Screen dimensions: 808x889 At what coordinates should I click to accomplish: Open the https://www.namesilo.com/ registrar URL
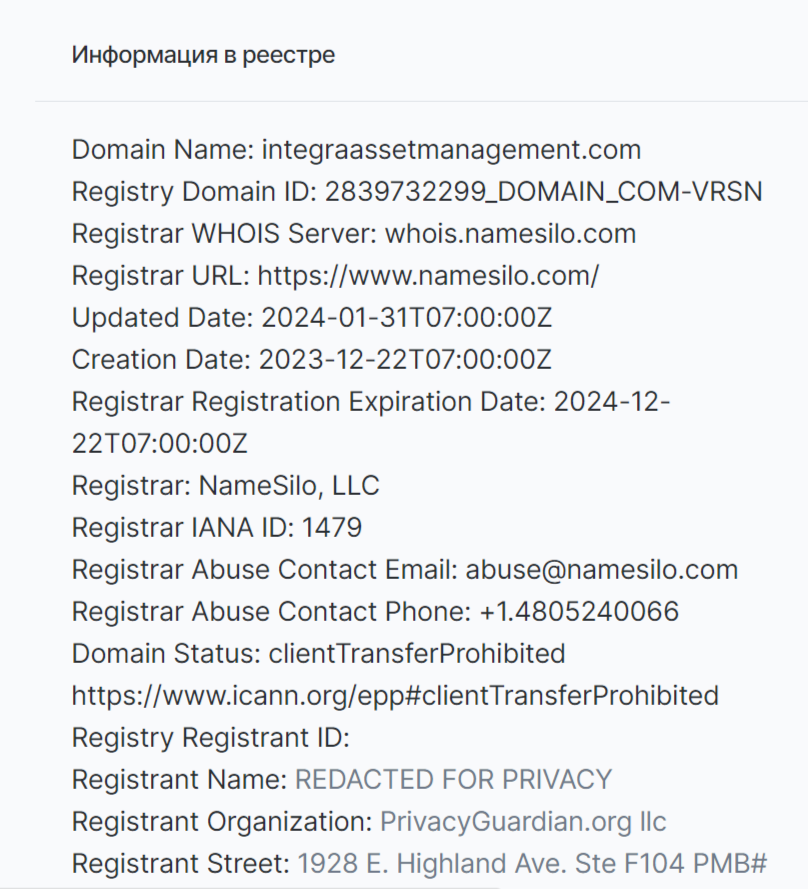coord(428,276)
